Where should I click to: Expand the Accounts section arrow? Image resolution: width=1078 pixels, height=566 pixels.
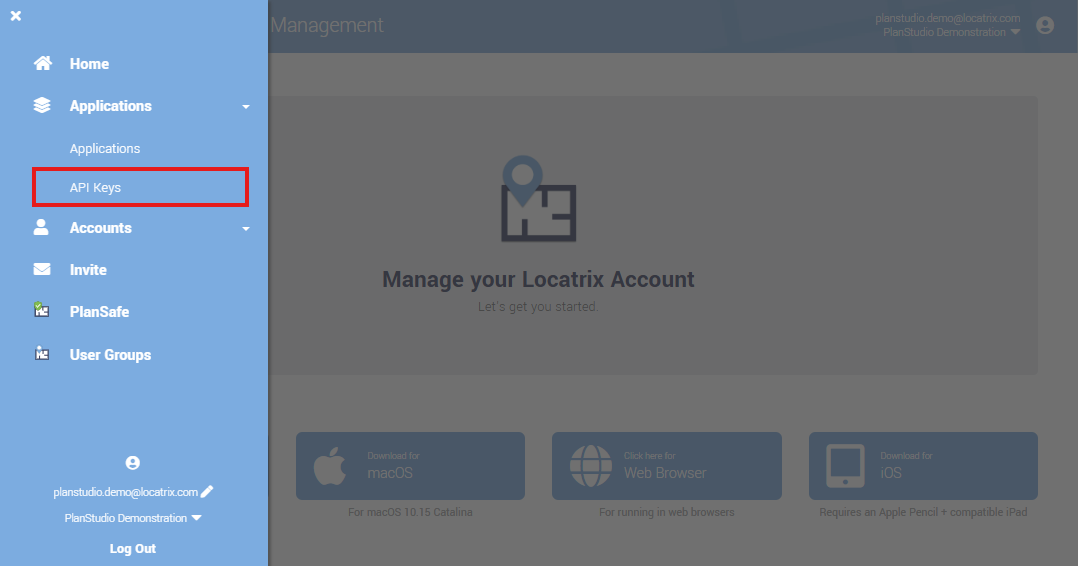point(245,228)
